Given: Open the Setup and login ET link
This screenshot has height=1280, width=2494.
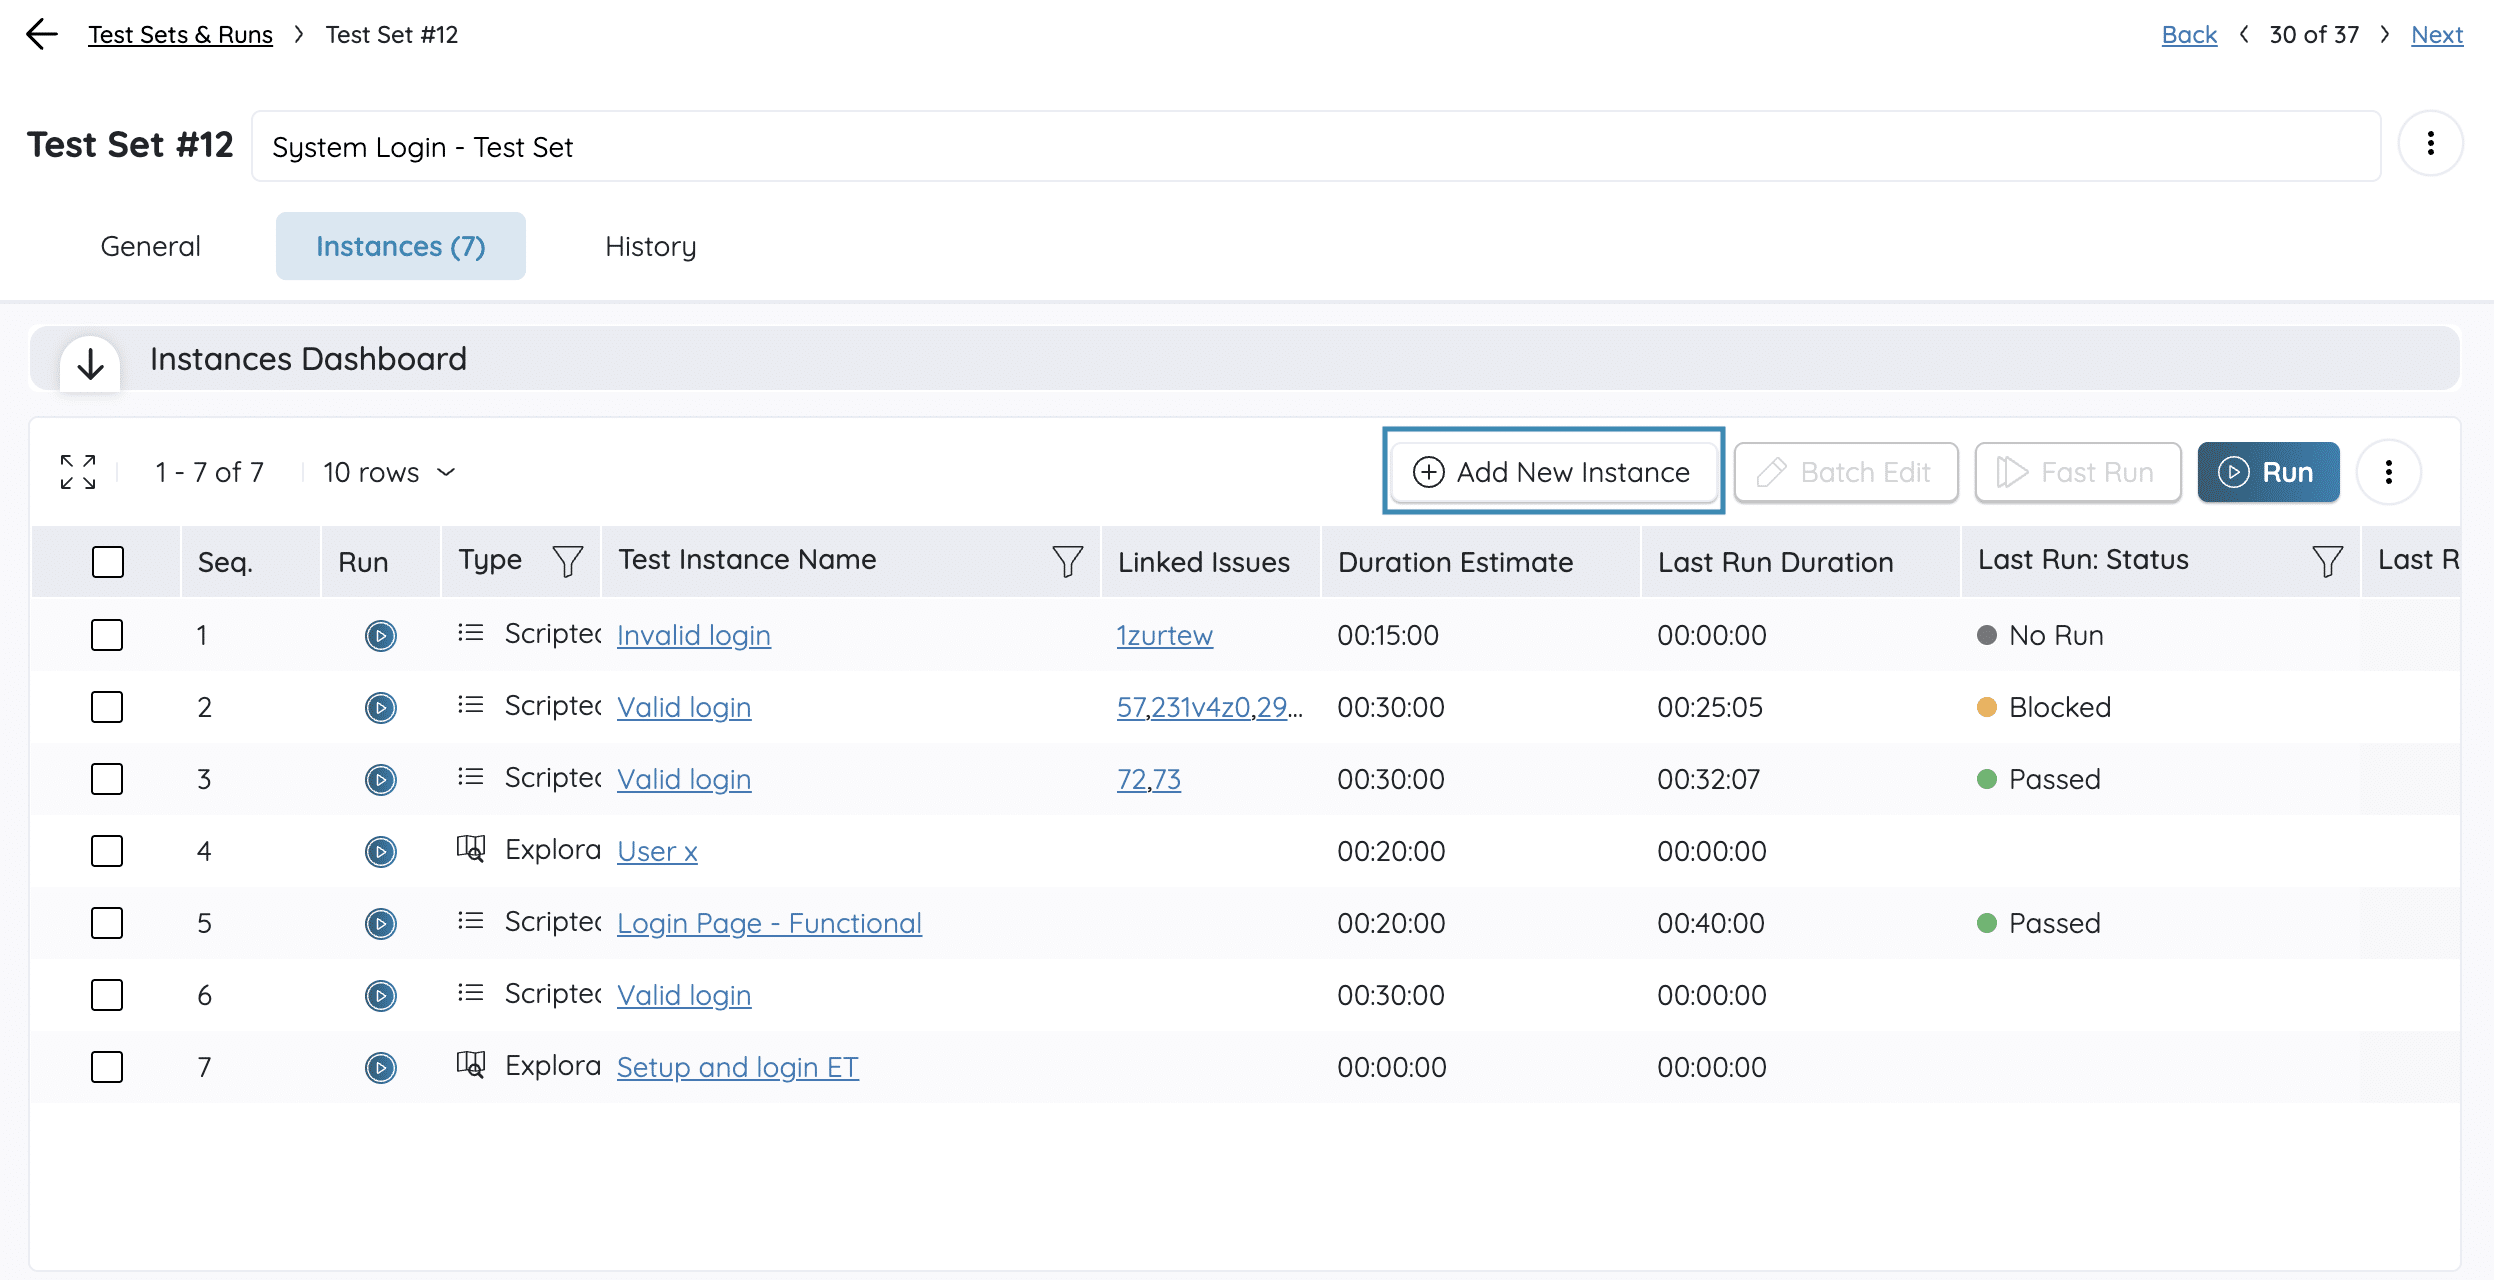Looking at the screenshot, I should [738, 1067].
